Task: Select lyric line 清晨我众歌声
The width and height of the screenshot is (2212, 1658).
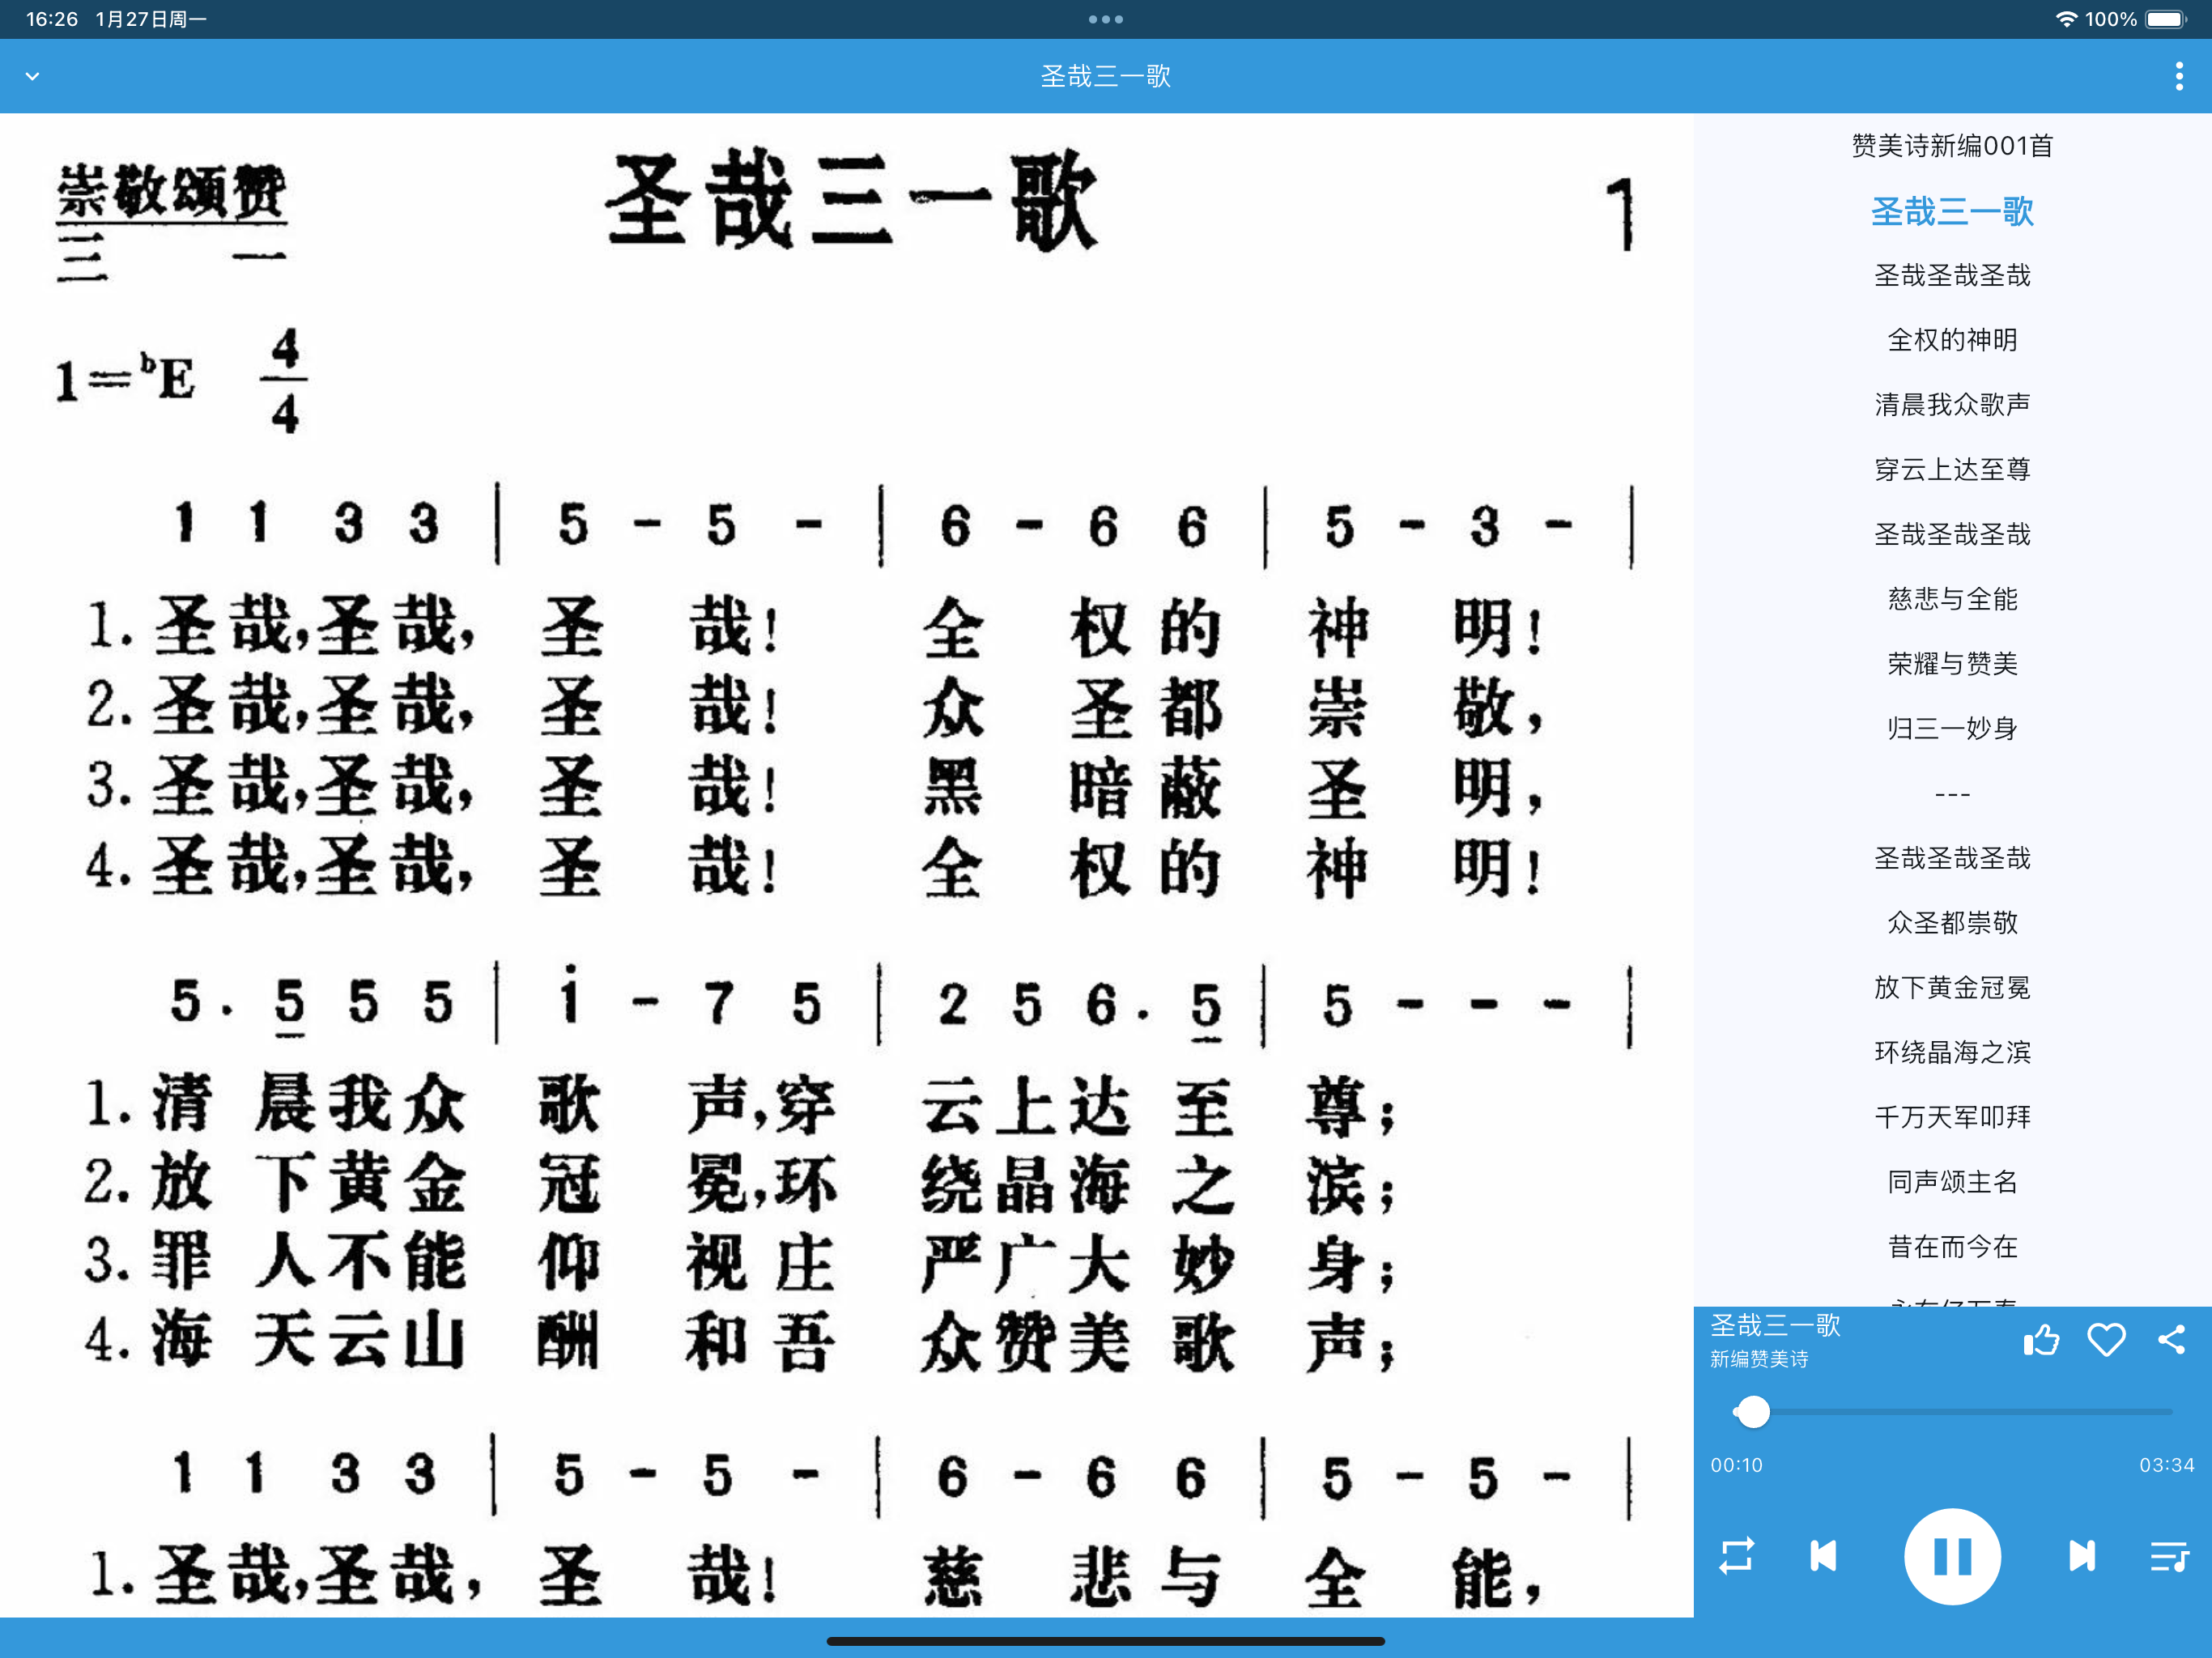Action: (1952, 404)
